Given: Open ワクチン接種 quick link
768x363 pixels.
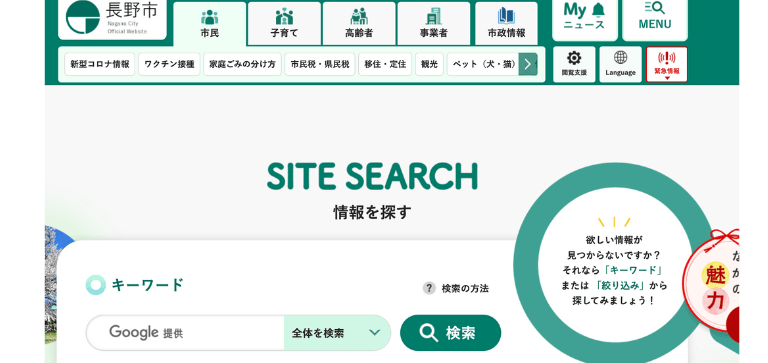Looking at the screenshot, I should (169, 64).
